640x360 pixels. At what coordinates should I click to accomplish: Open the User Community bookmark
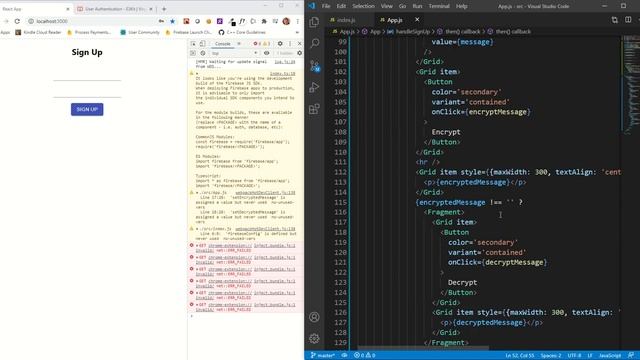pyautogui.click(x=140, y=32)
